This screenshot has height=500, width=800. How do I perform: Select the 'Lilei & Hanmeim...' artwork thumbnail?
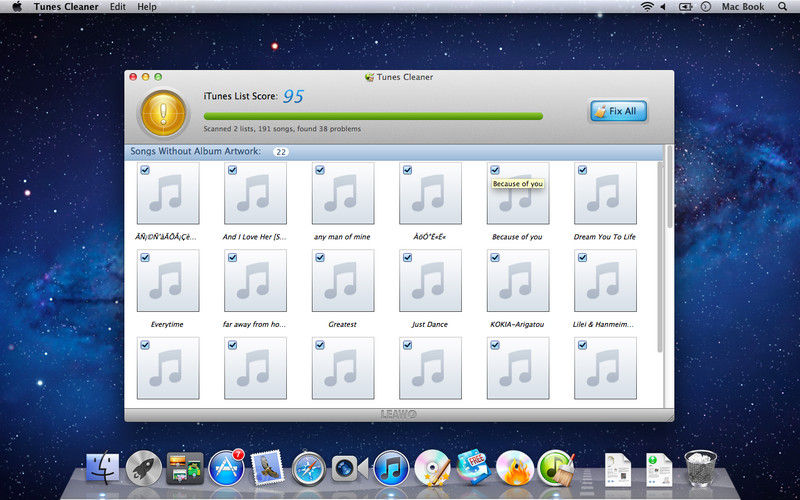point(605,281)
